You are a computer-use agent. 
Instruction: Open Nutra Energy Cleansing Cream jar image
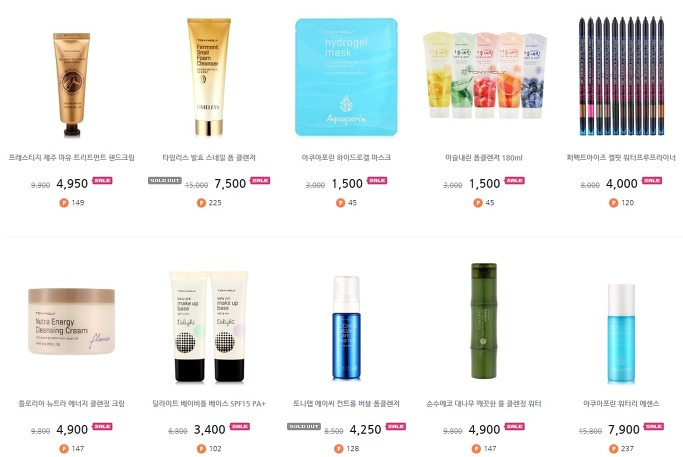pyautogui.click(x=71, y=321)
